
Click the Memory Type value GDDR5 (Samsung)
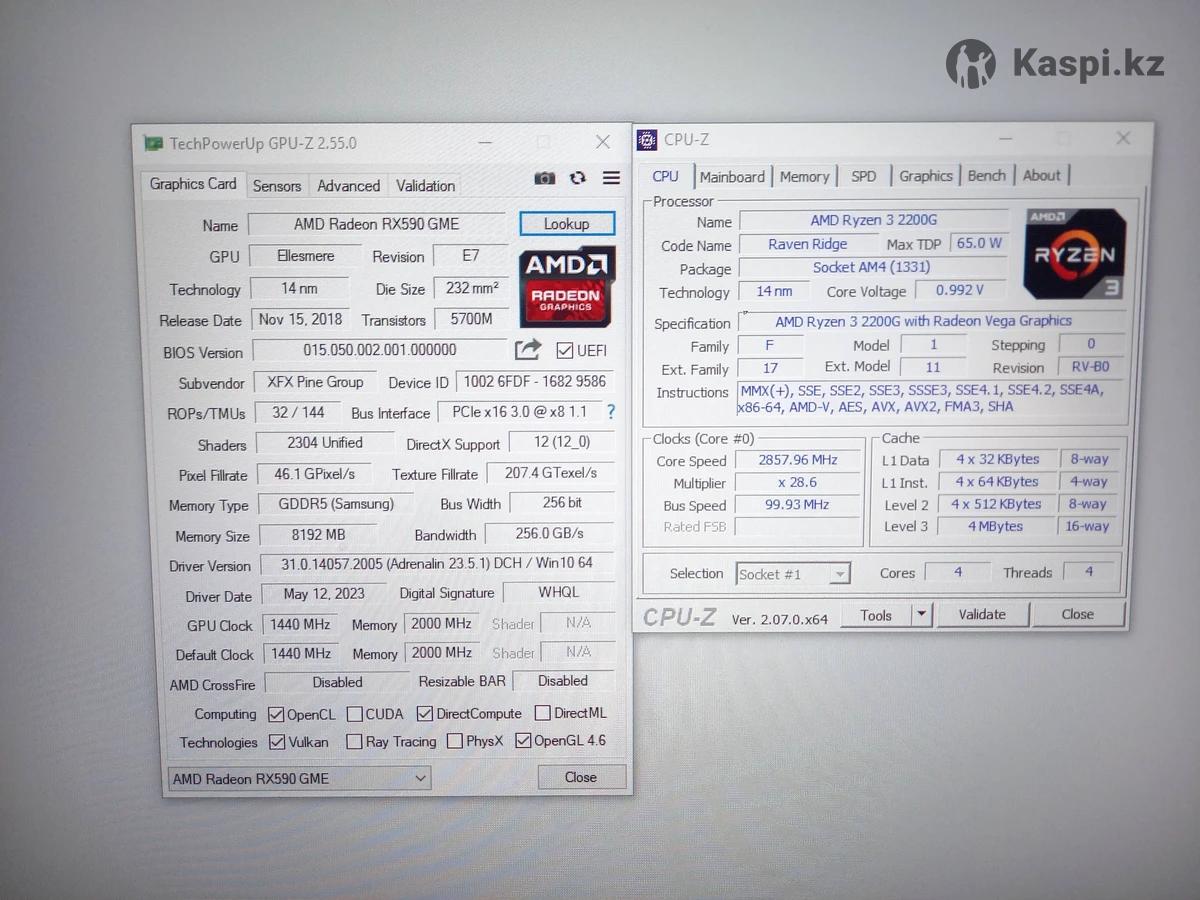(x=336, y=504)
